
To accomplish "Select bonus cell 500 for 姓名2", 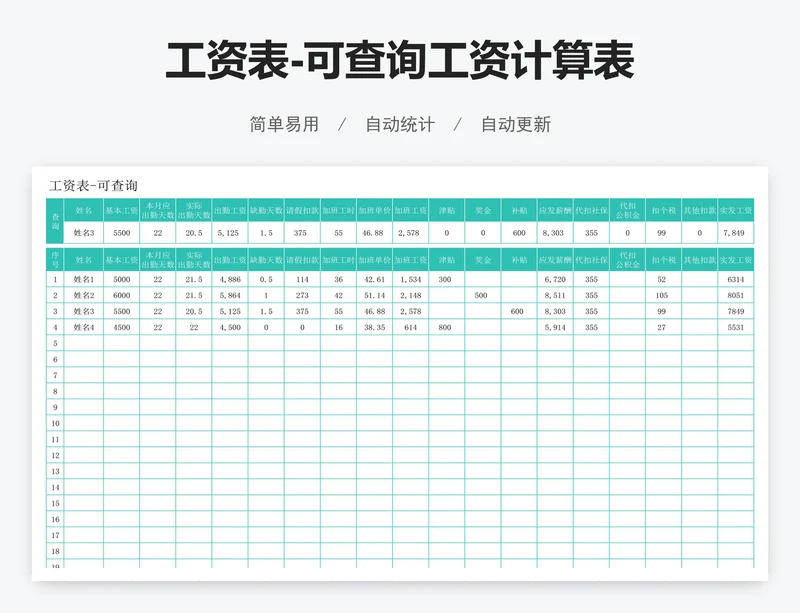I will tap(483, 295).
